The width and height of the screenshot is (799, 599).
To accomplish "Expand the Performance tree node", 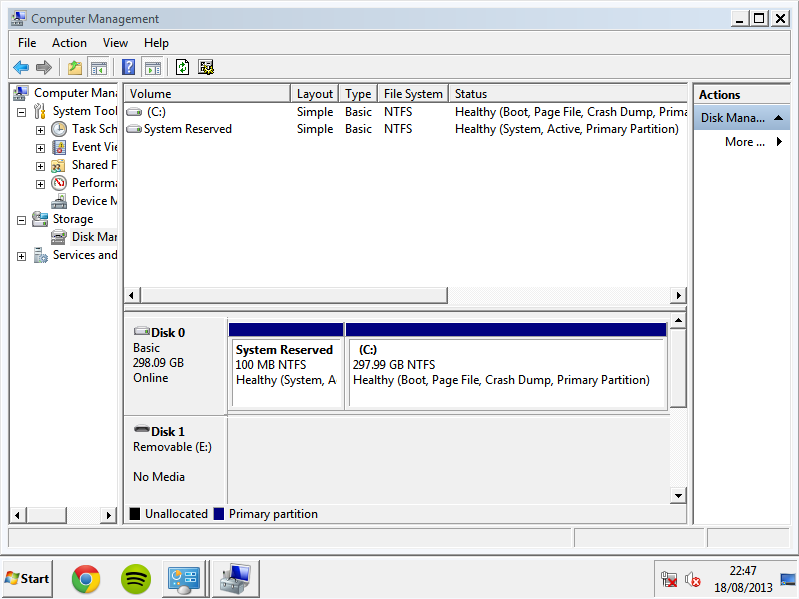I will (x=40, y=184).
